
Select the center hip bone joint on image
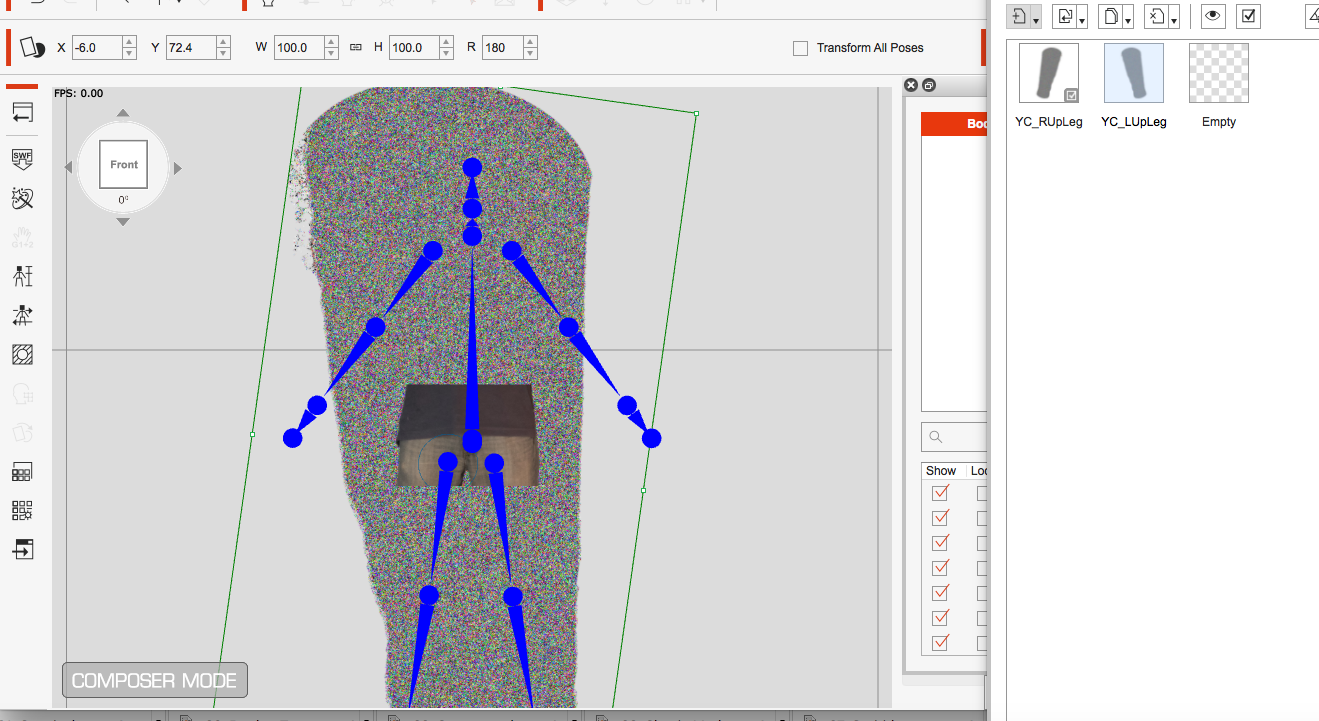click(472, 441)
